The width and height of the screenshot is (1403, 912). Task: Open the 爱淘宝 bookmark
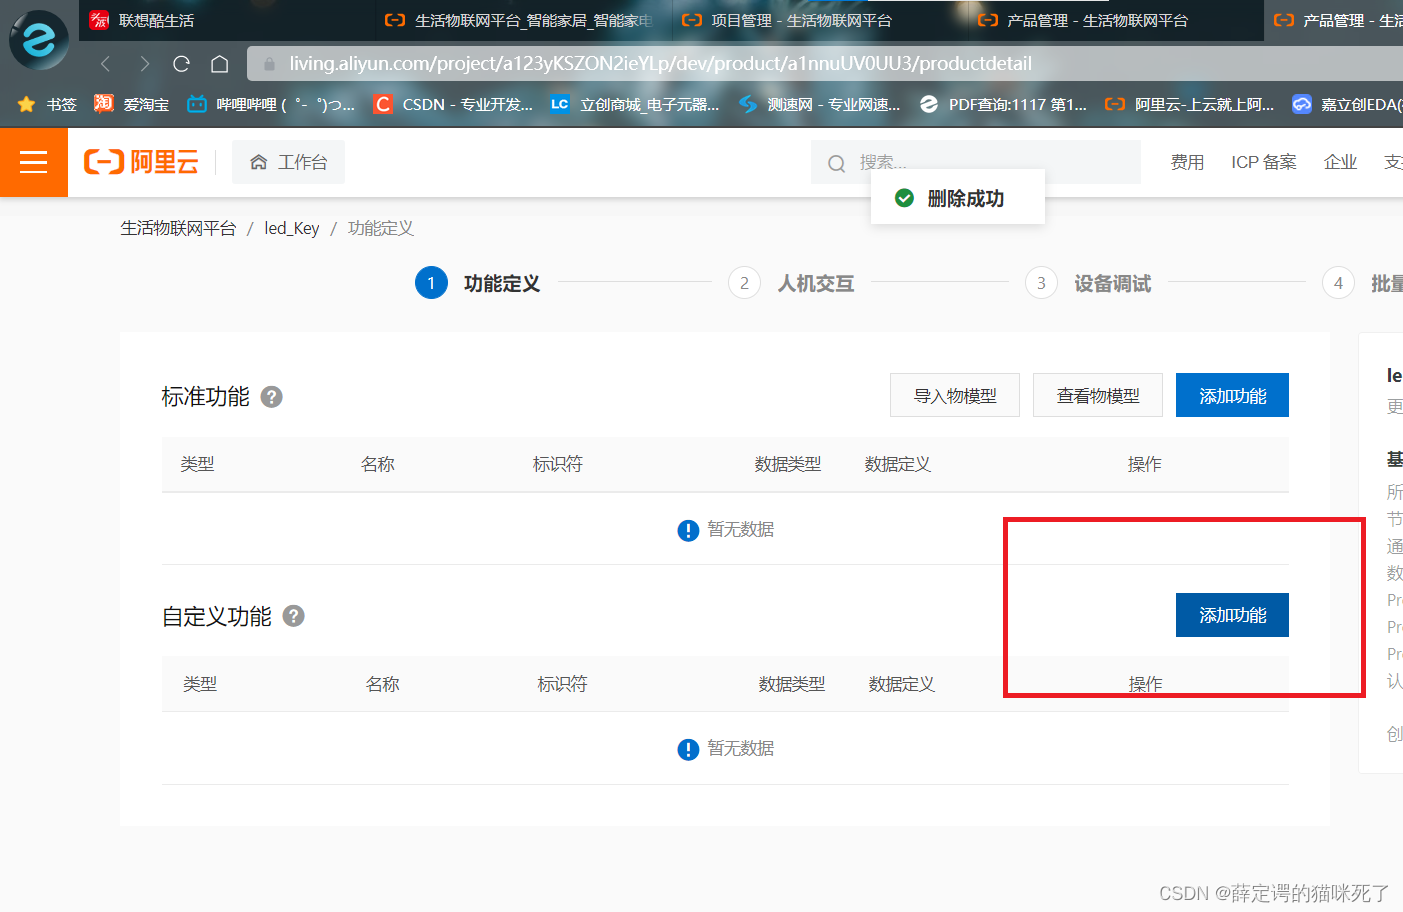[132, 104]
